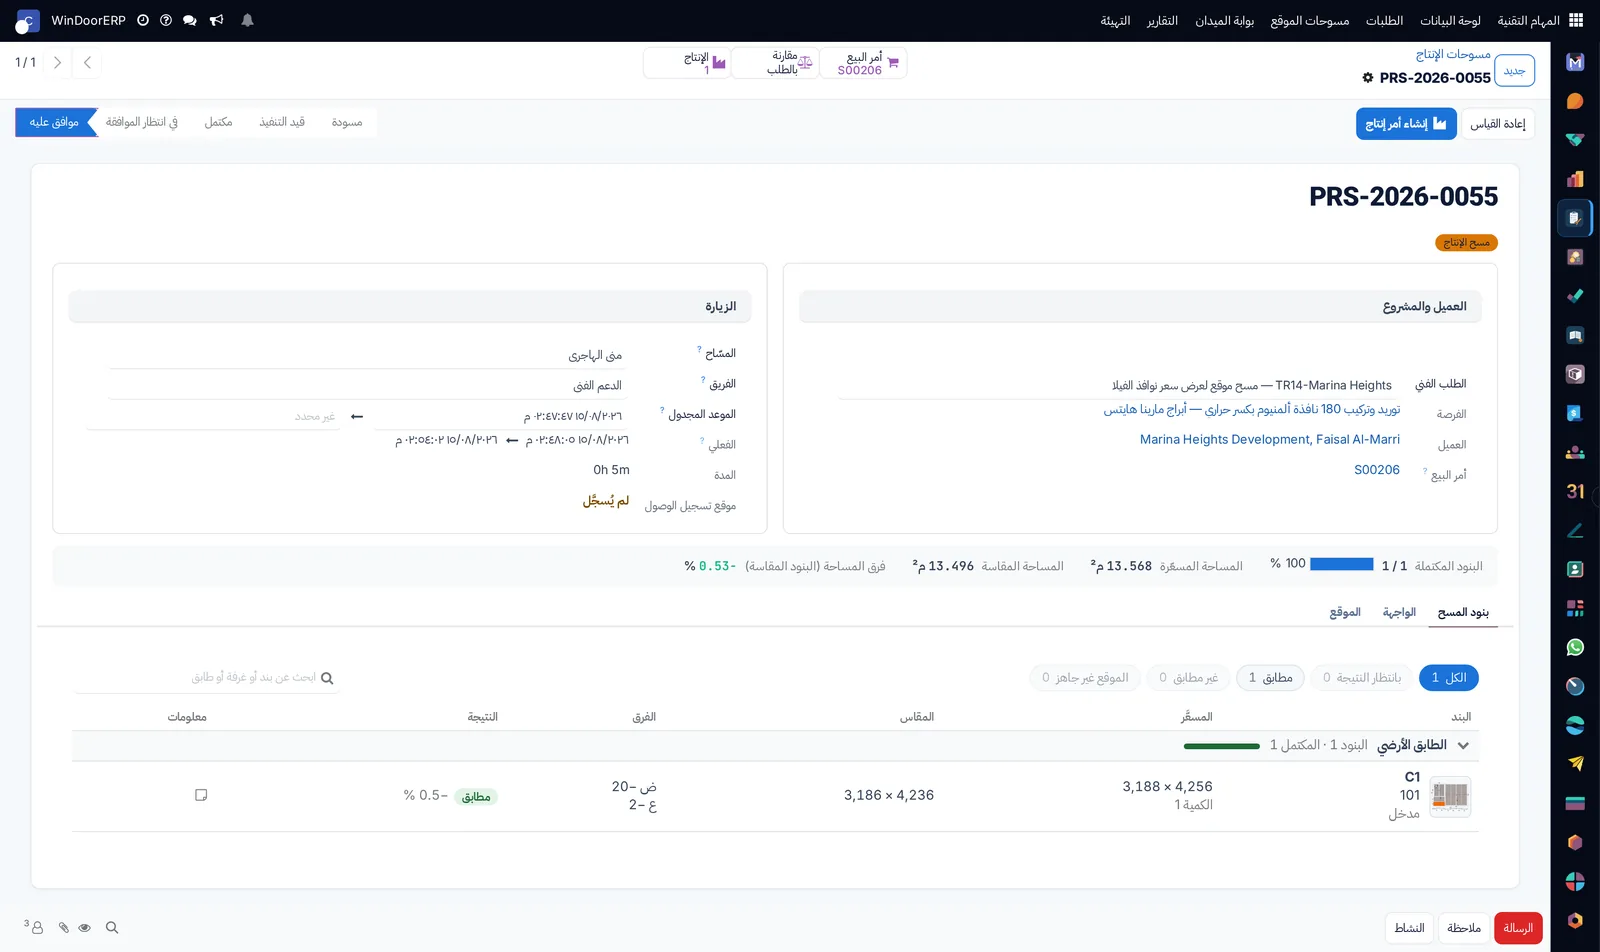Image resolution: width=1600 pixels, height=952 pixels.
Task: Open the 'الموقع' tab
Action: 1345,612
